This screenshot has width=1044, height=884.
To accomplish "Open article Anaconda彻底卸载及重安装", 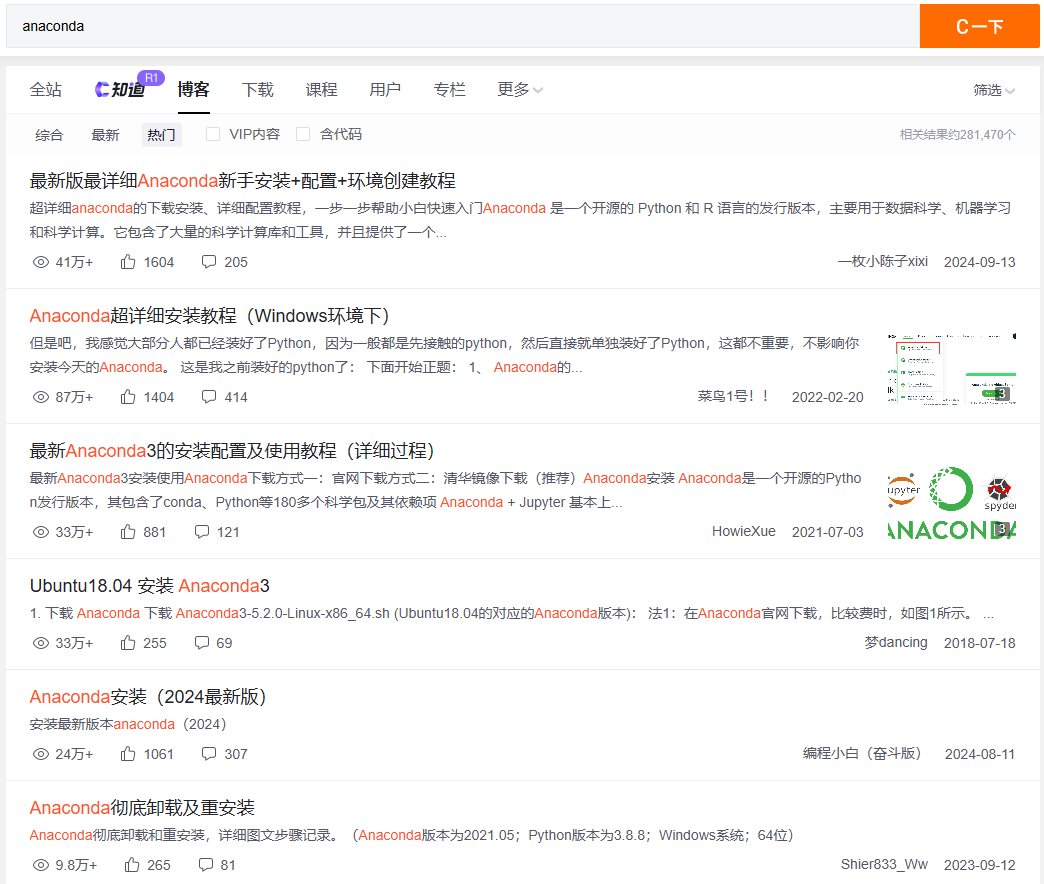I will point(142,808).
